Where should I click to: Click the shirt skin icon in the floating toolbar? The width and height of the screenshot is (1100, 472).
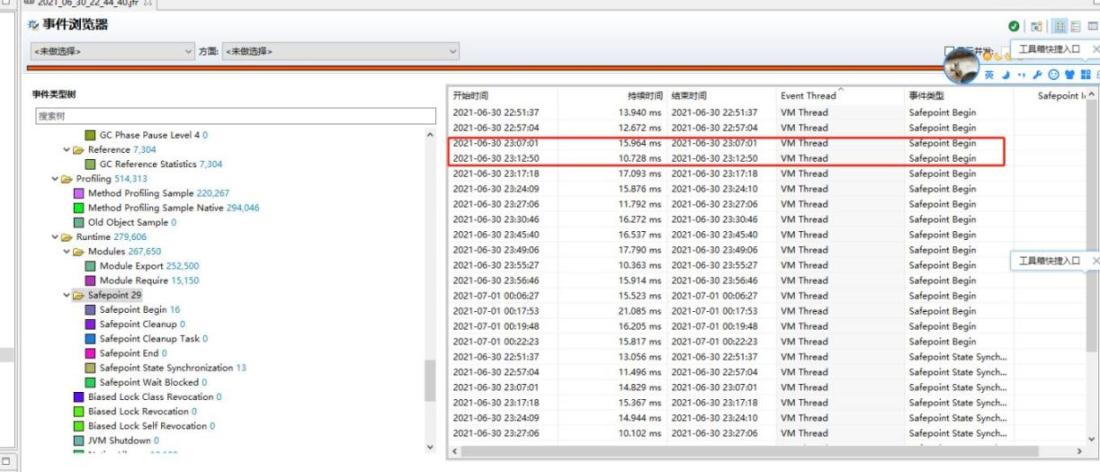pos(1069,75)
